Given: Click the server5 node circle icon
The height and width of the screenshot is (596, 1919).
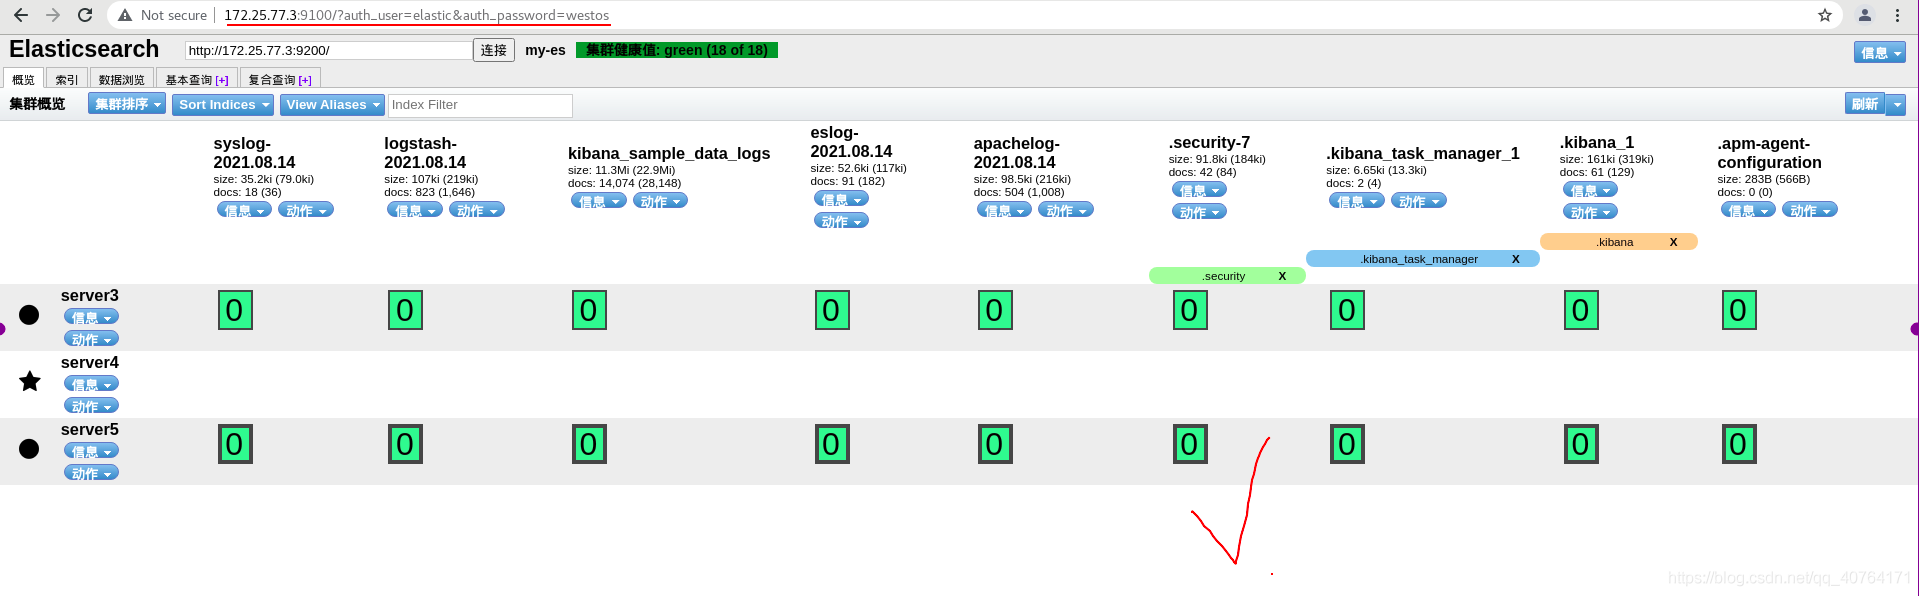Looking at the screenshot, I should (x=29, y=448).
